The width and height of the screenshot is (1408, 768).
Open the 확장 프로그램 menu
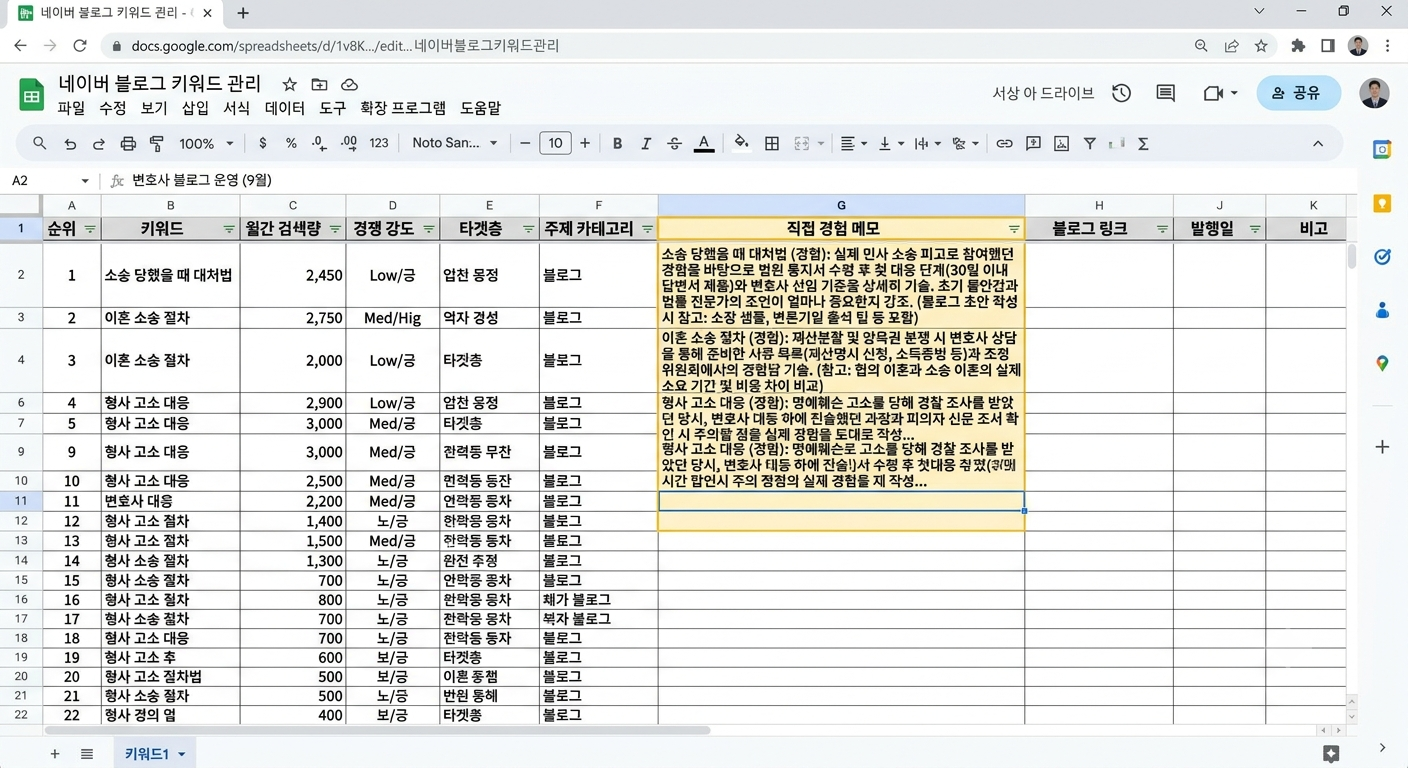pos(403,108)
